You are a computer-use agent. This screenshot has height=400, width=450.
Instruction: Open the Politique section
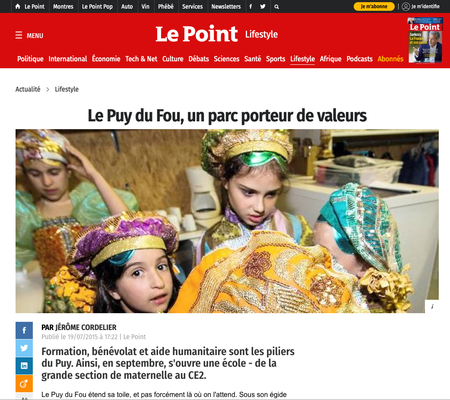pos(30,59)
